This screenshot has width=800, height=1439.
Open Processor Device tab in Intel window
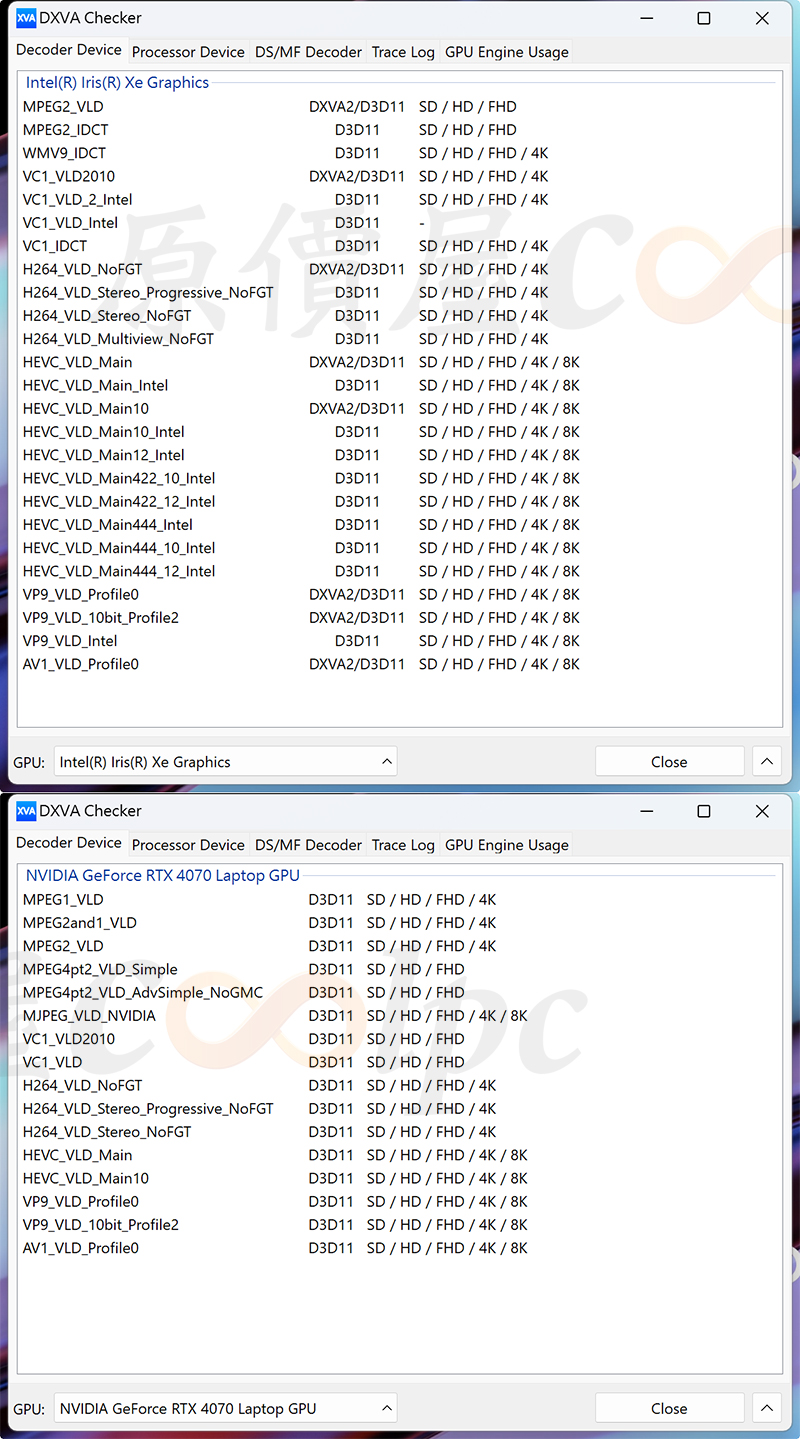[x=188, y=52]
